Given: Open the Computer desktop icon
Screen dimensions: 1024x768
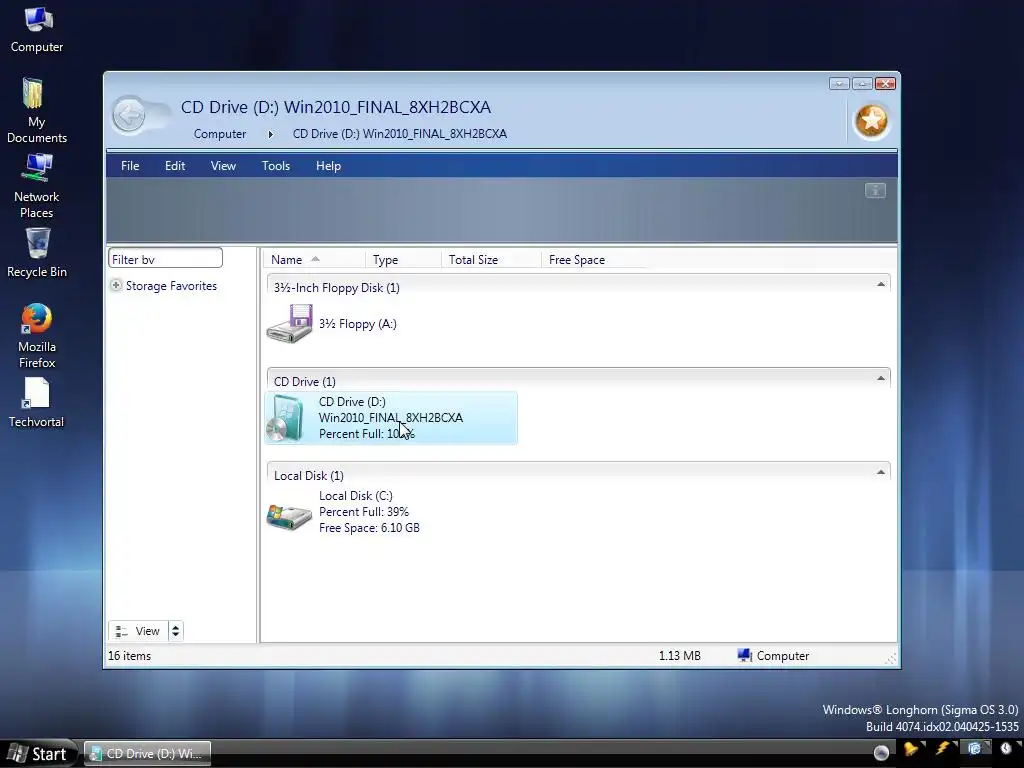Looking at the screenshot, I should click(x=37, y=20).
